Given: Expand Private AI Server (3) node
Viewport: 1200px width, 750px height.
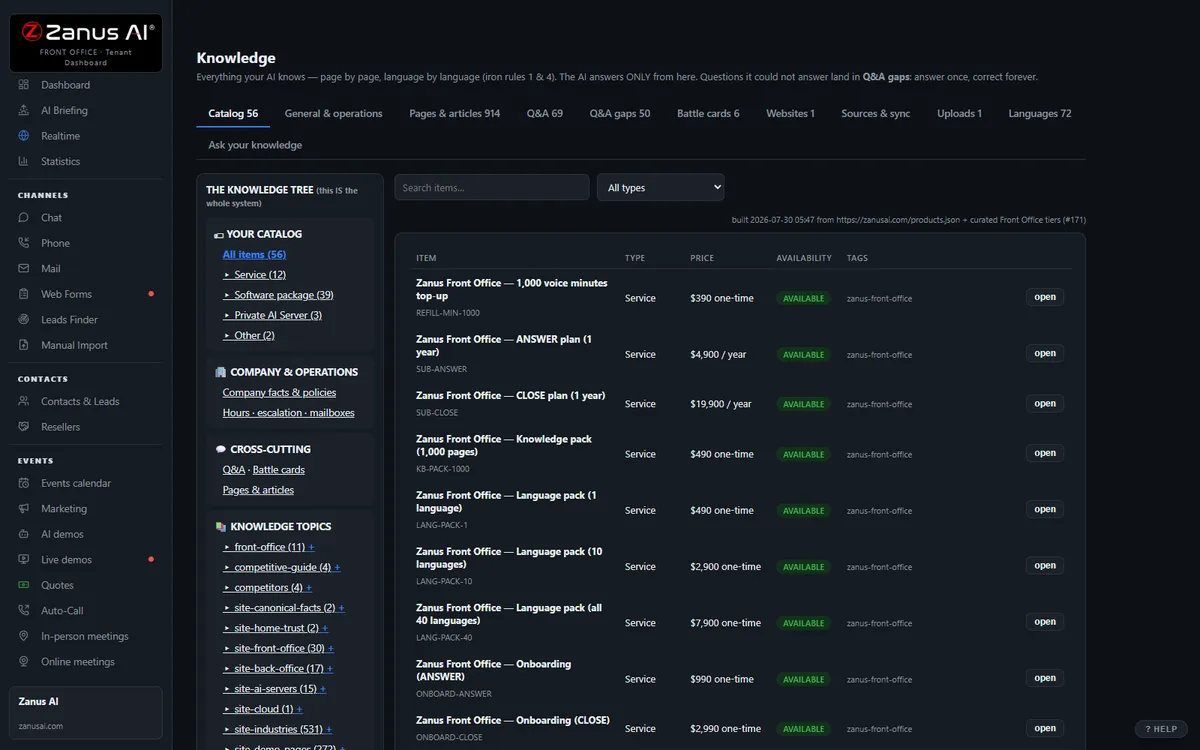Looking at the screenshot, I should point(272,315).
